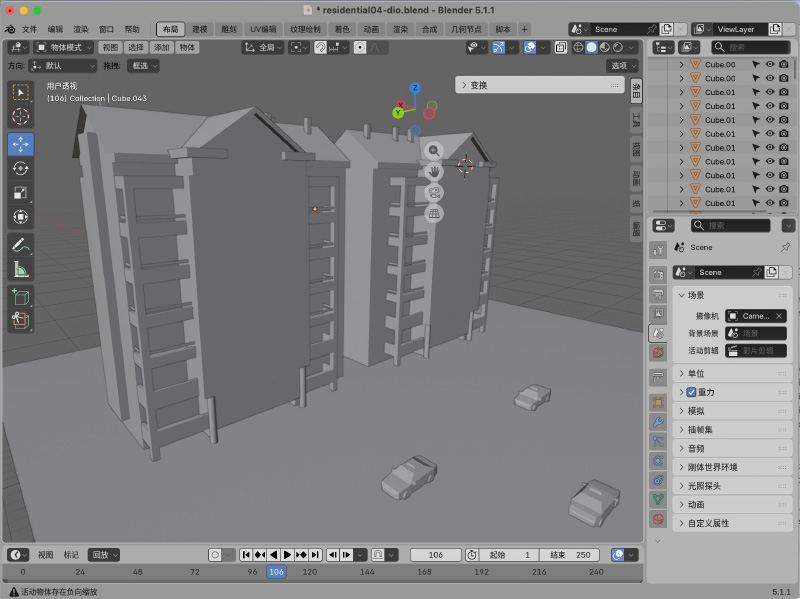The height and width of the screenshot is (599, 800).
Task: Open the 文件 file menu
Action: click(29, 29)
